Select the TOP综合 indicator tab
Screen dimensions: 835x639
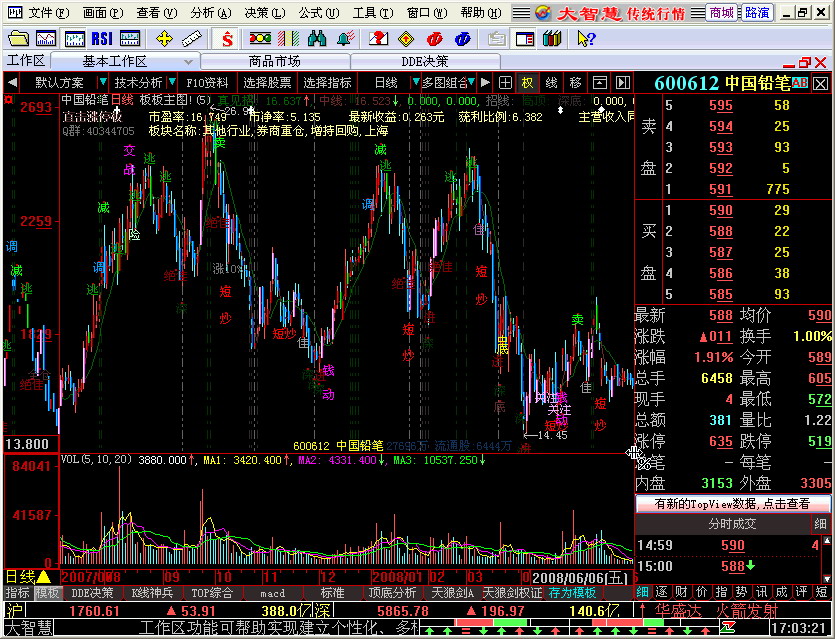[x=212, y=593]
